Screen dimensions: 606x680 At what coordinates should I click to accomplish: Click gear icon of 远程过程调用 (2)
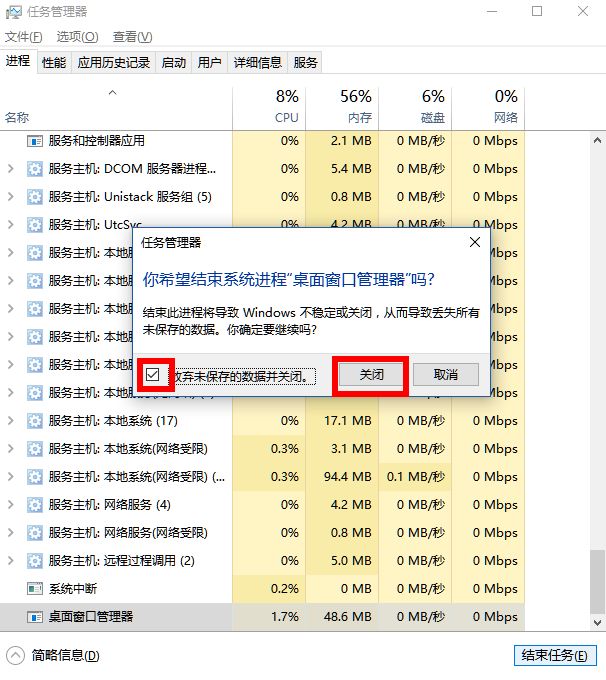[35, 561]
